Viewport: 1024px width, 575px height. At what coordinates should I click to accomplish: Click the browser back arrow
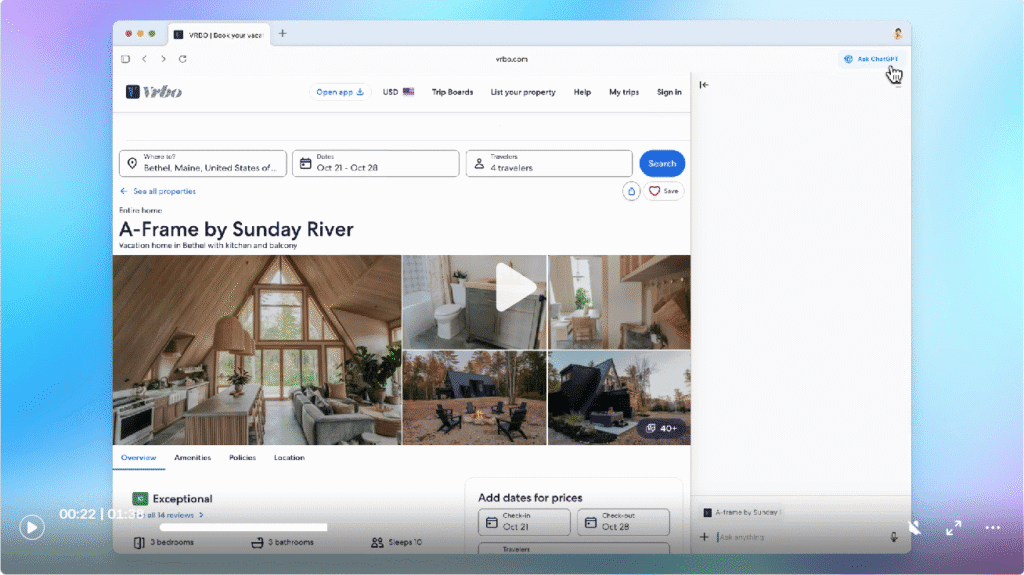[144, 59]
